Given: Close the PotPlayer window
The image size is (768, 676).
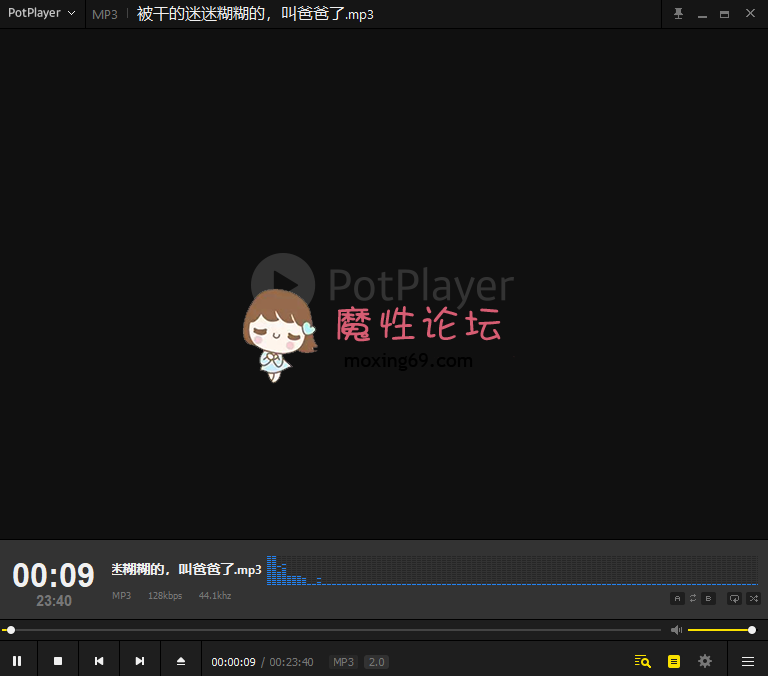Looking at the screenshot, I should 750,13.
